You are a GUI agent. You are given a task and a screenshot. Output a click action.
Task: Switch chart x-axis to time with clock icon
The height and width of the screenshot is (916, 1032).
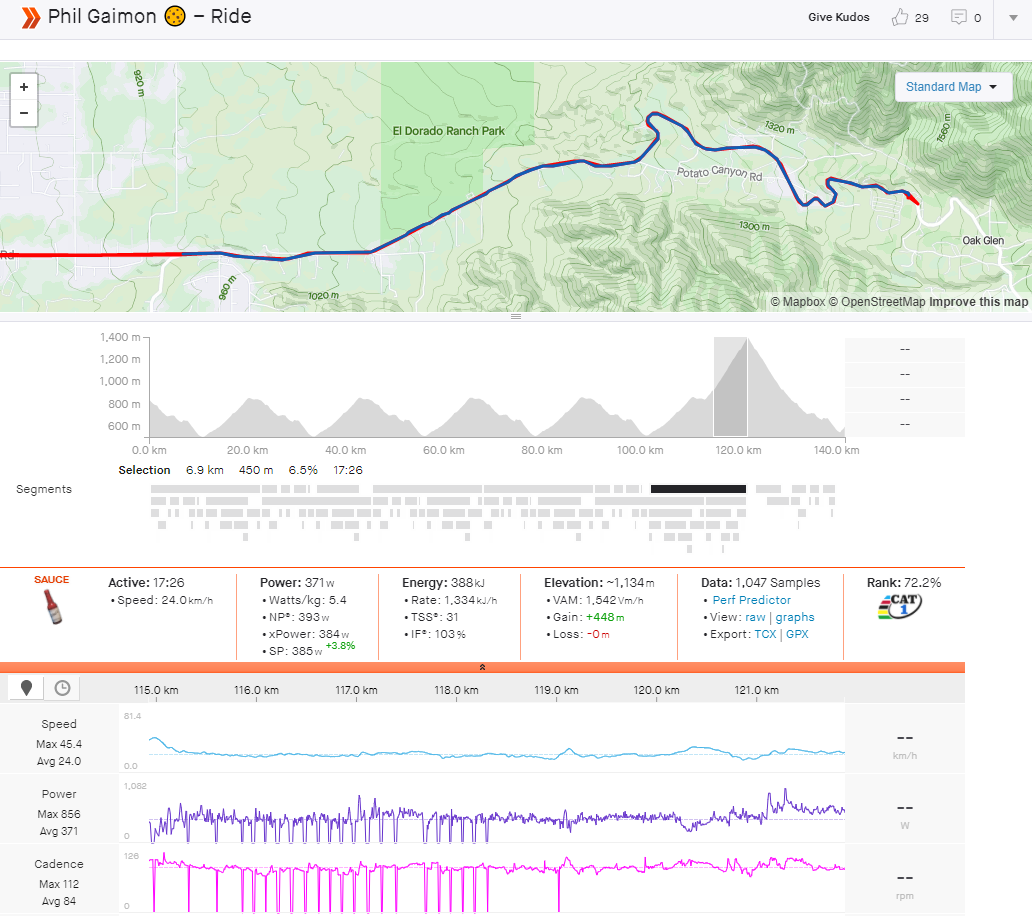point(62,688)
